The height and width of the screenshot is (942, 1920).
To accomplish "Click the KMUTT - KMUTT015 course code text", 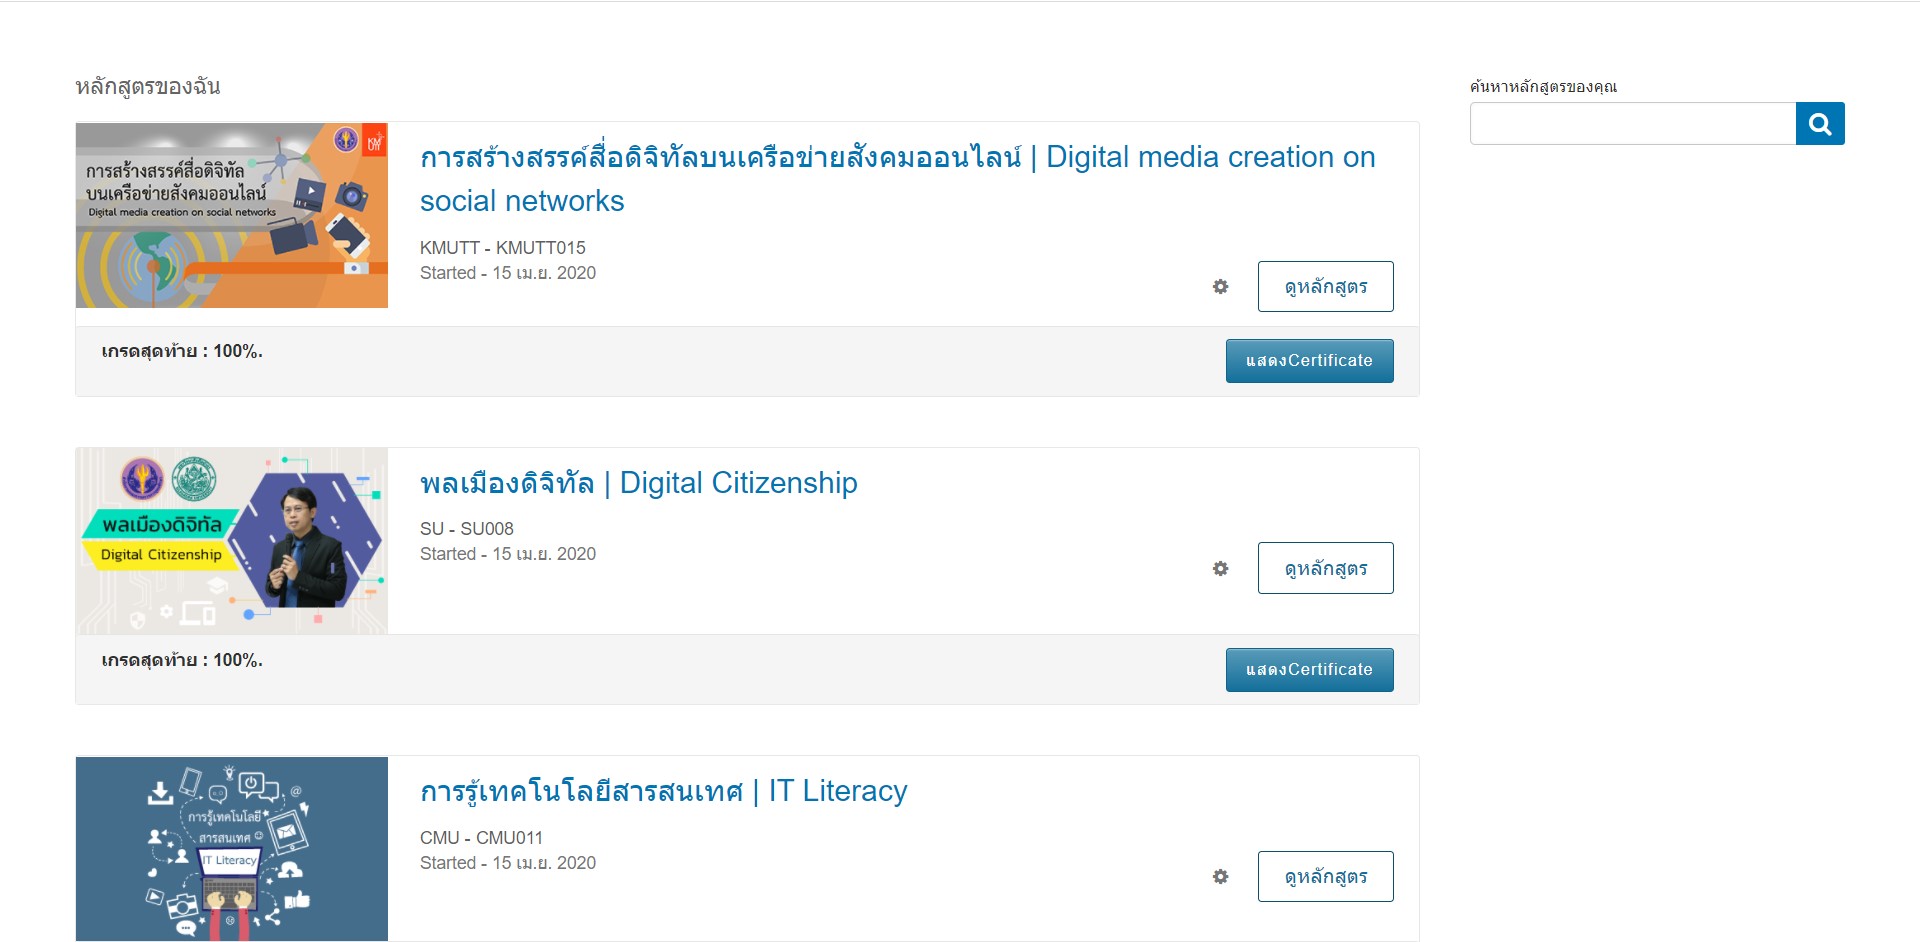I will coord(503,248).
